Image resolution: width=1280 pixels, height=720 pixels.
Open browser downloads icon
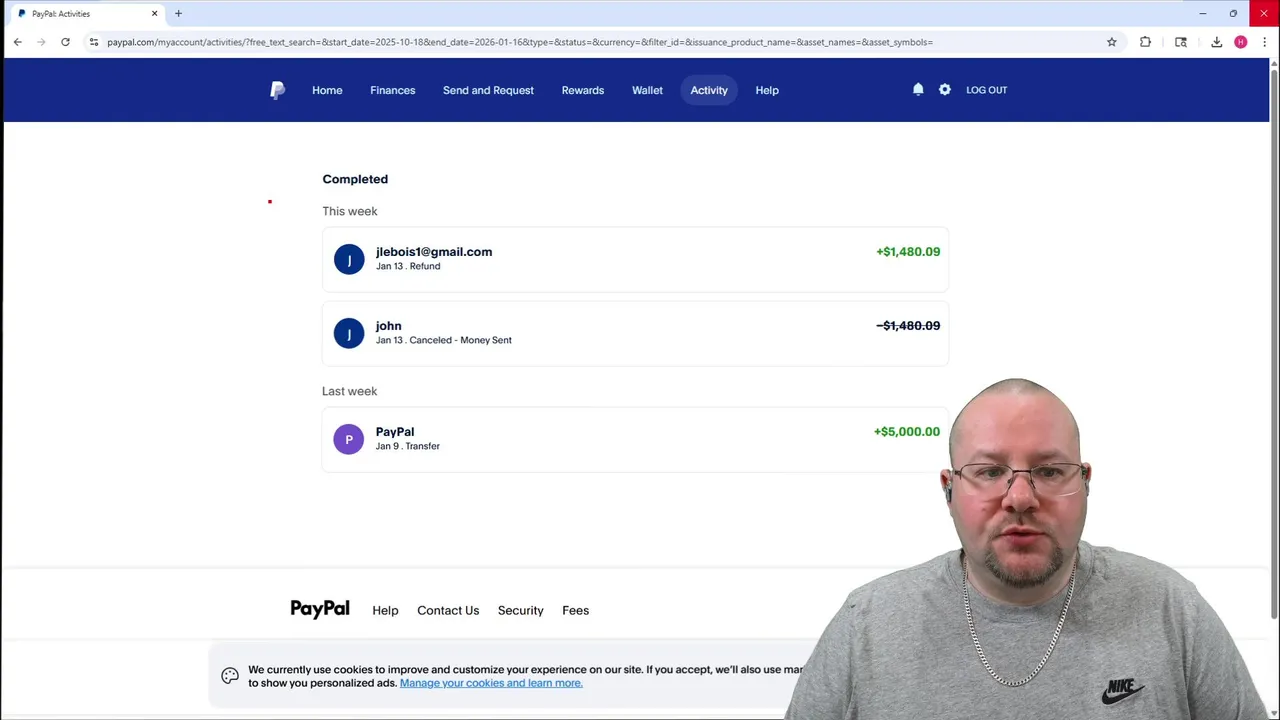pos(1216,42)
